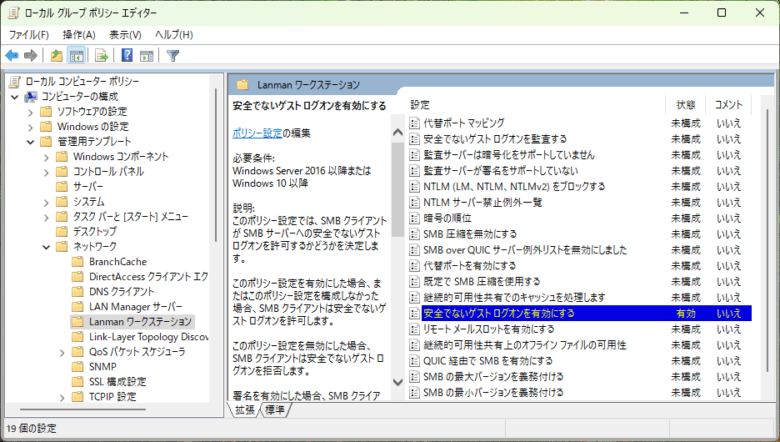Screen dimensions: 780x442
Task: Click the Export list toolbar icon
Action: [101, 56]
